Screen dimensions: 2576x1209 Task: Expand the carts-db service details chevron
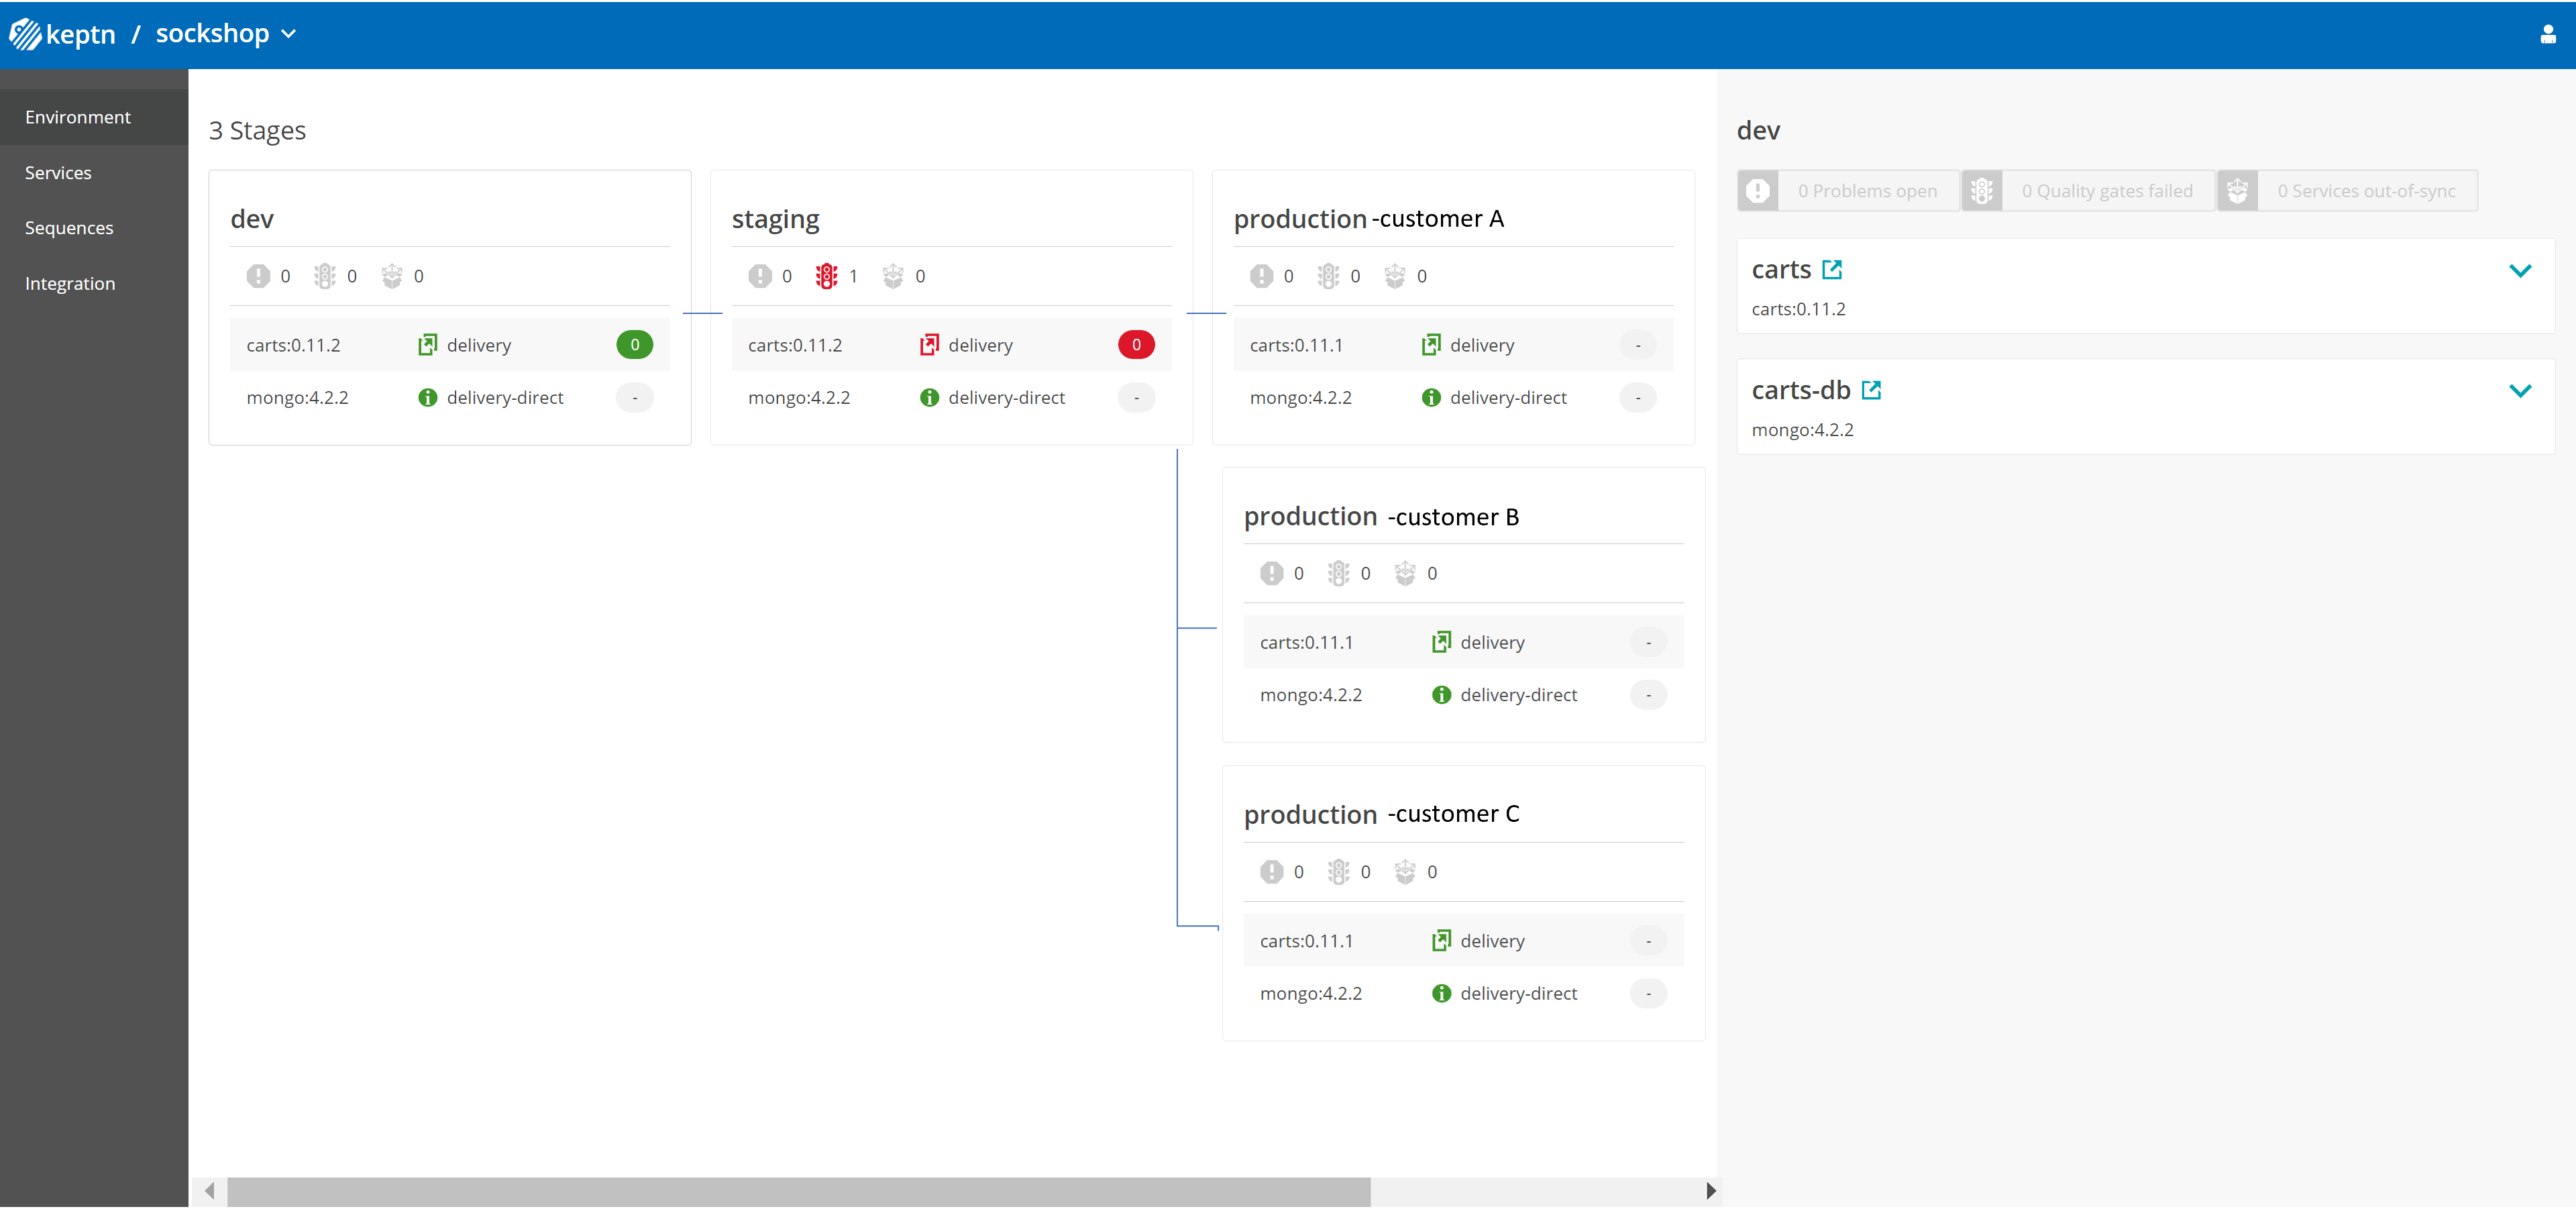pyautogui.click(x=2521, y=391)
